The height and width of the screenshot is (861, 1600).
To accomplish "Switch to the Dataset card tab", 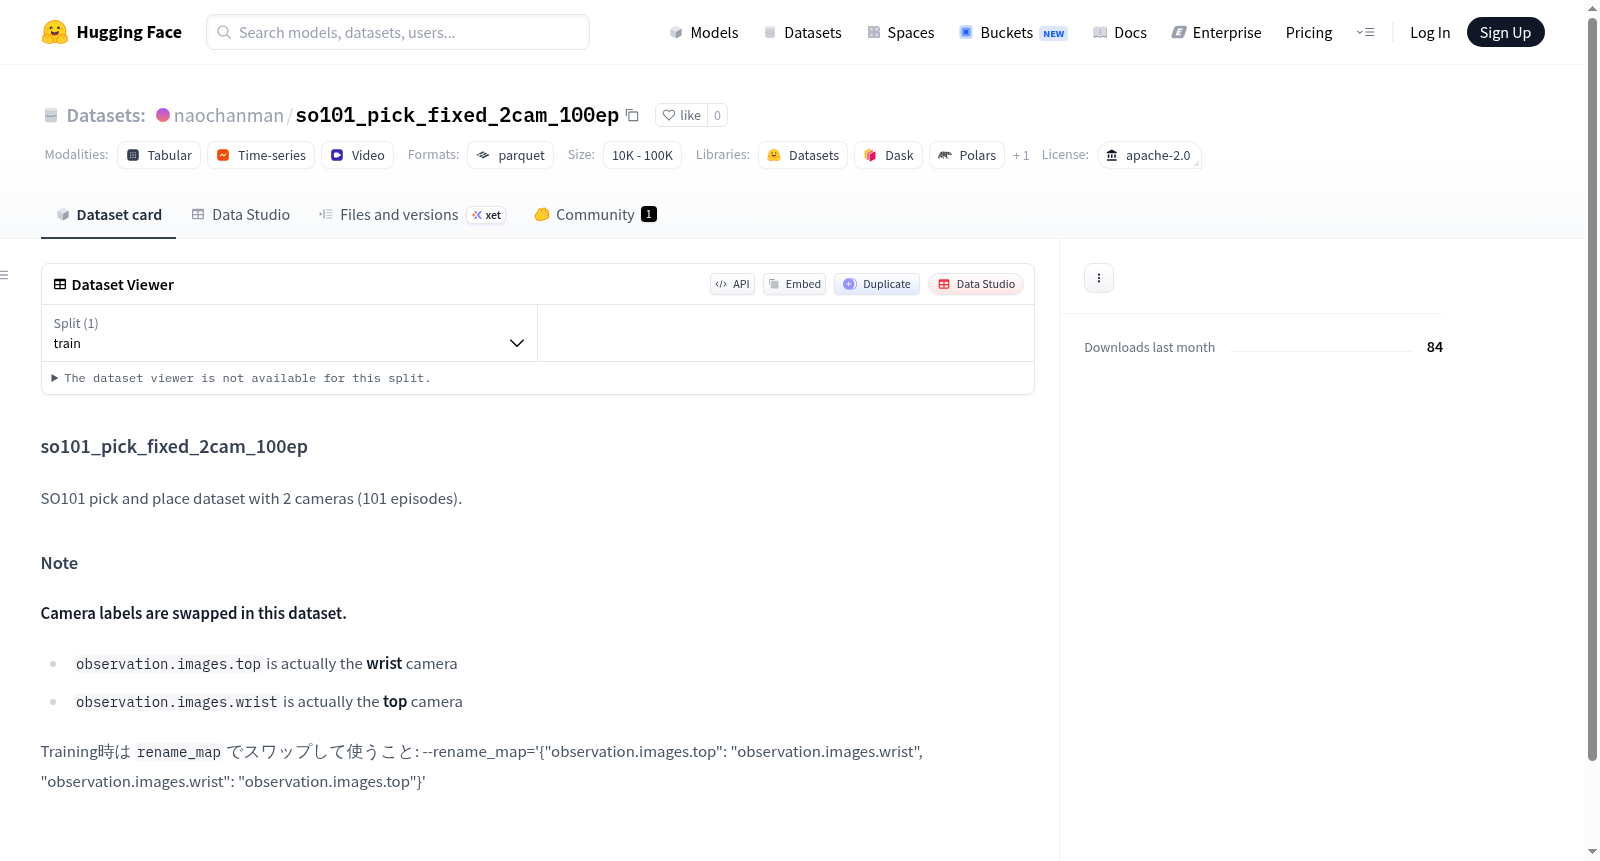I will [109, 214].
